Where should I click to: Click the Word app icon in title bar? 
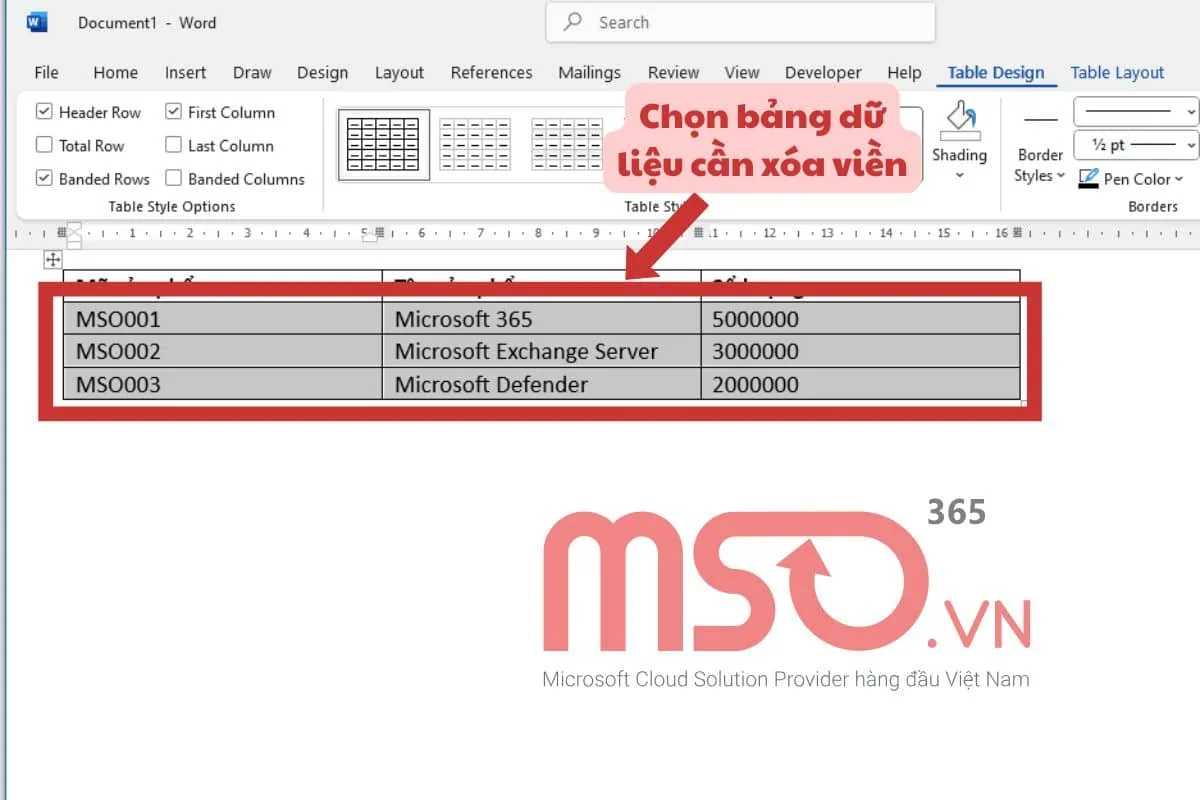37,22
